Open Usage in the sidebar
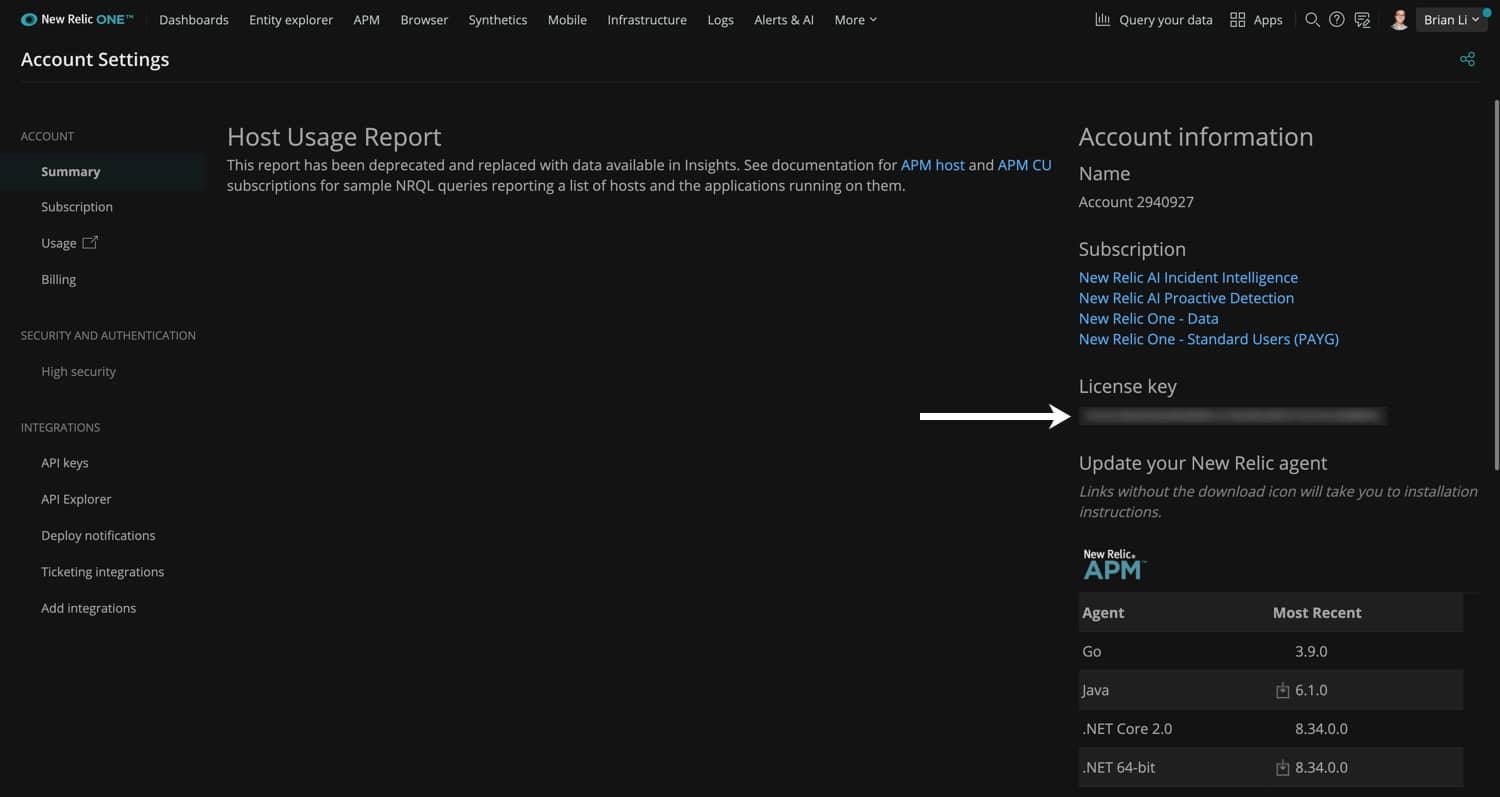Viewport: 1500px width, 797px height. 59,243
